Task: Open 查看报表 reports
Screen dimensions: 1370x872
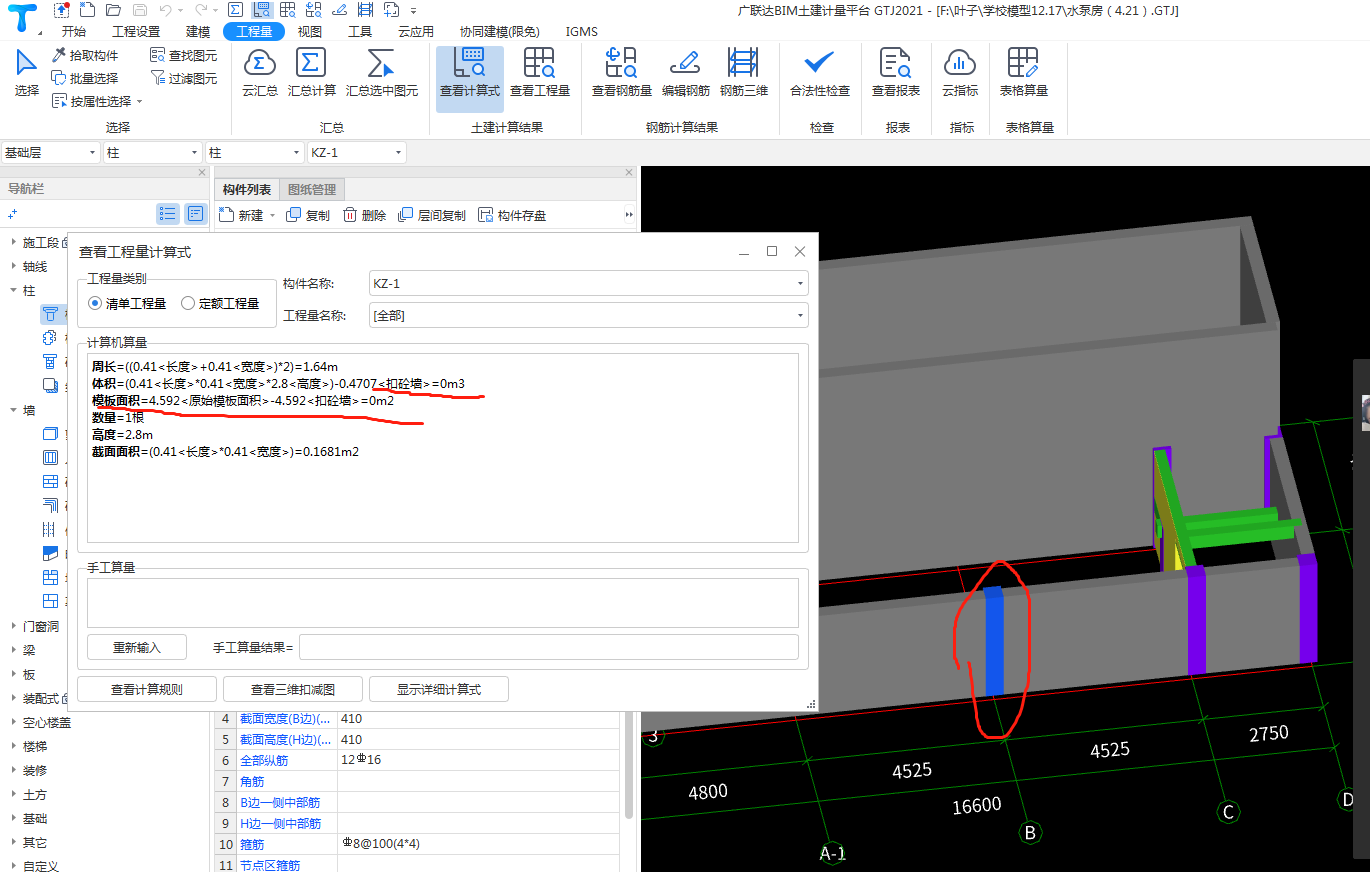Action: [896, 73]
